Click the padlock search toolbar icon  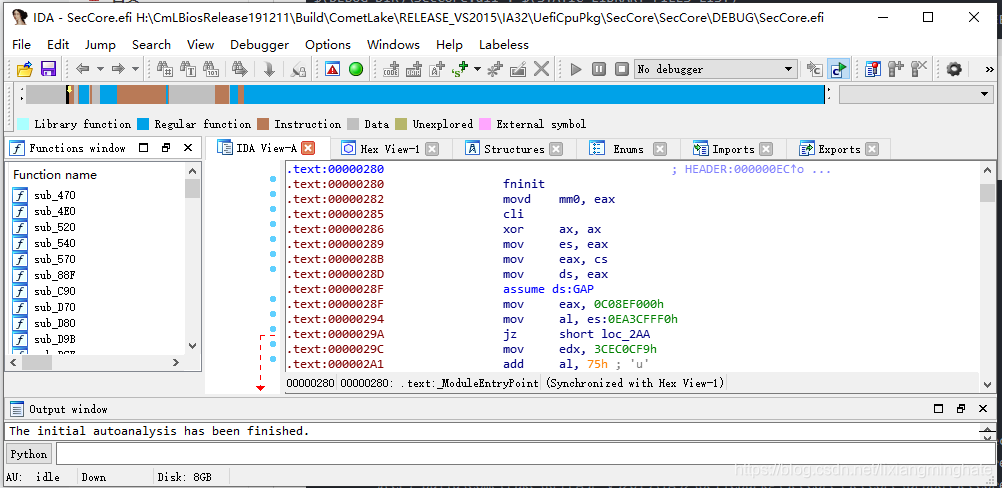298,69
